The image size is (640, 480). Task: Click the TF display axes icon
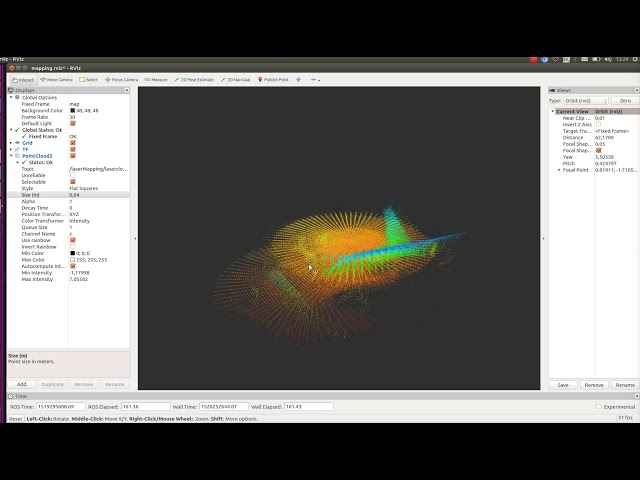[17, 149]
